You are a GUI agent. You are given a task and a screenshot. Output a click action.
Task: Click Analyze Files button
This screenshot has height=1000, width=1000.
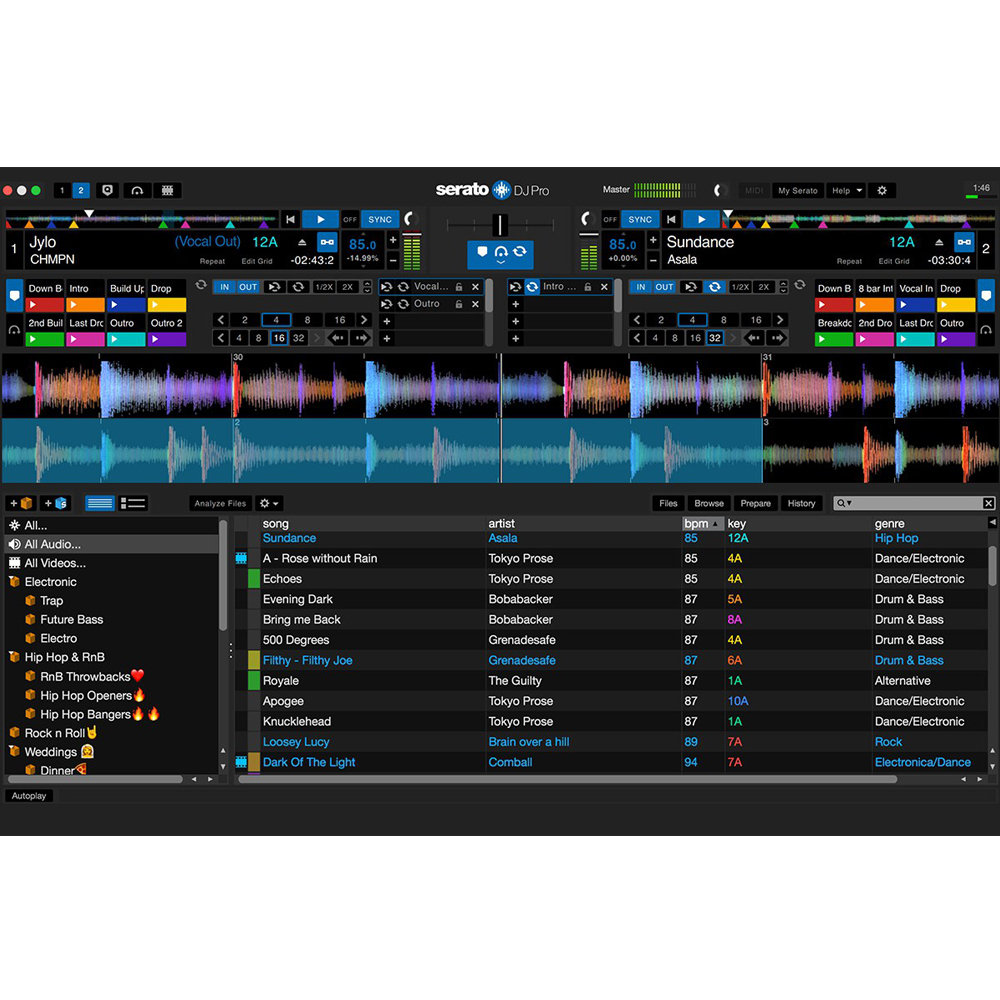220,503
